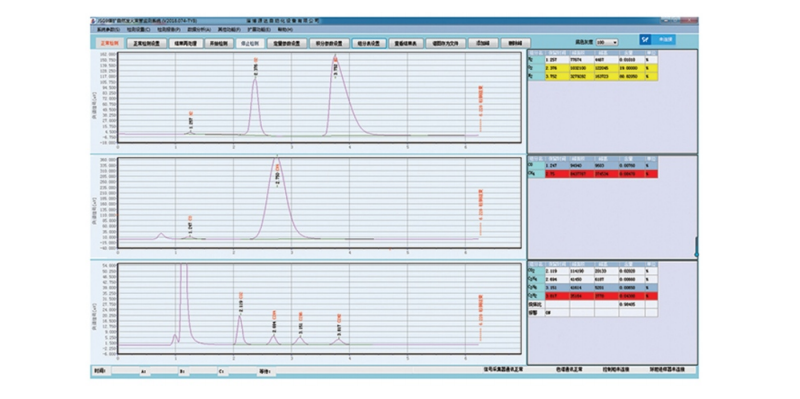Open the 帮助(H) help menu

coord(285,30)
